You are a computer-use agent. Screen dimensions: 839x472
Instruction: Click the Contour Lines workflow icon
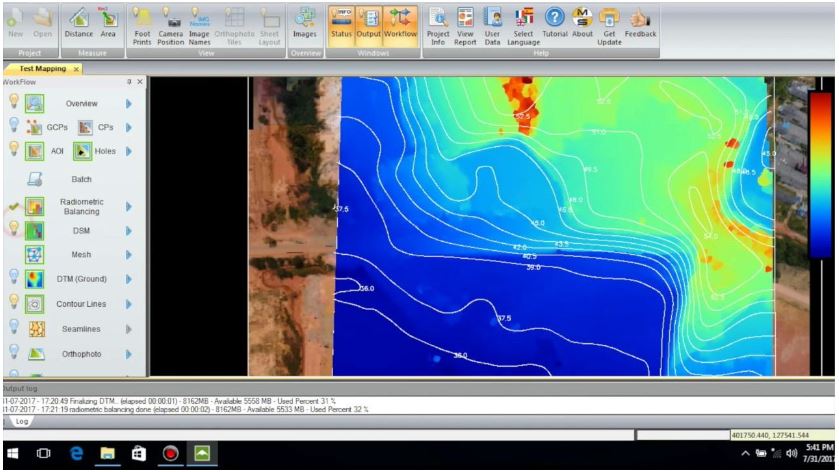(35, 303)
